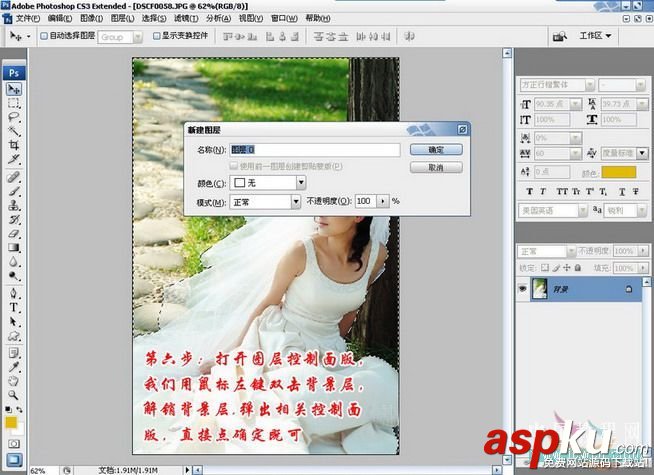This screenshot has width=654, height=475.
Task: Open the 图层(L) menu
Action: click(122, 18)
